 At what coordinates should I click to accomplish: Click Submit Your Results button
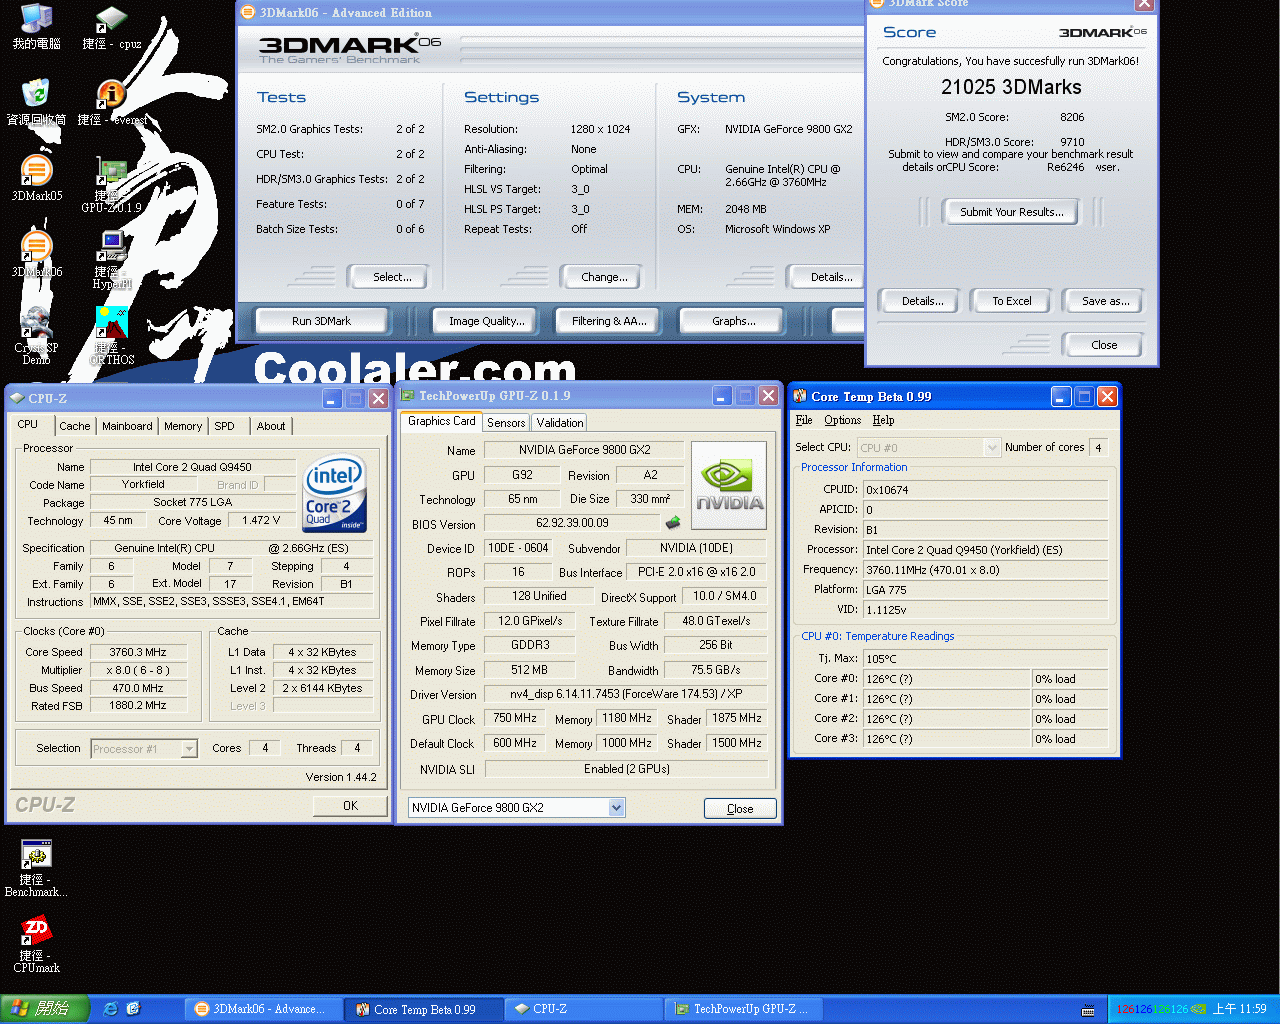pos(1012,212)
